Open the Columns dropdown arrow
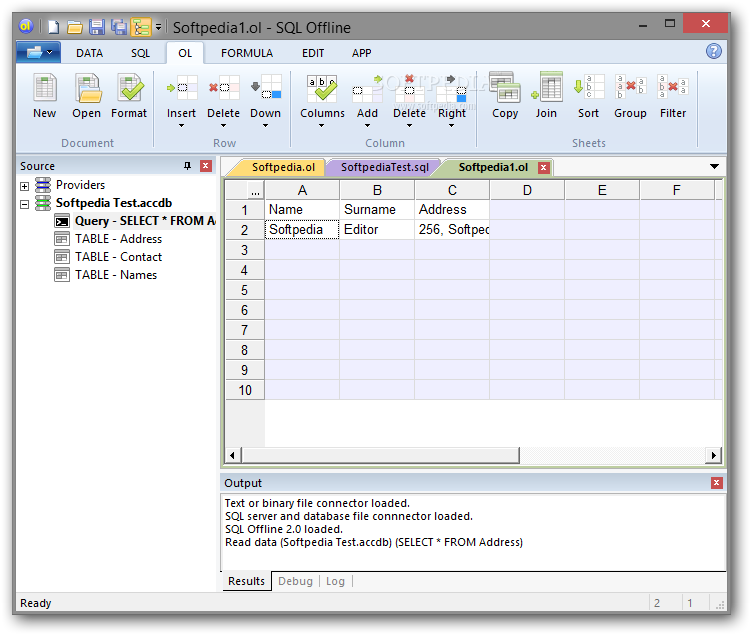751x635 pixels. (x=321, y=126)
